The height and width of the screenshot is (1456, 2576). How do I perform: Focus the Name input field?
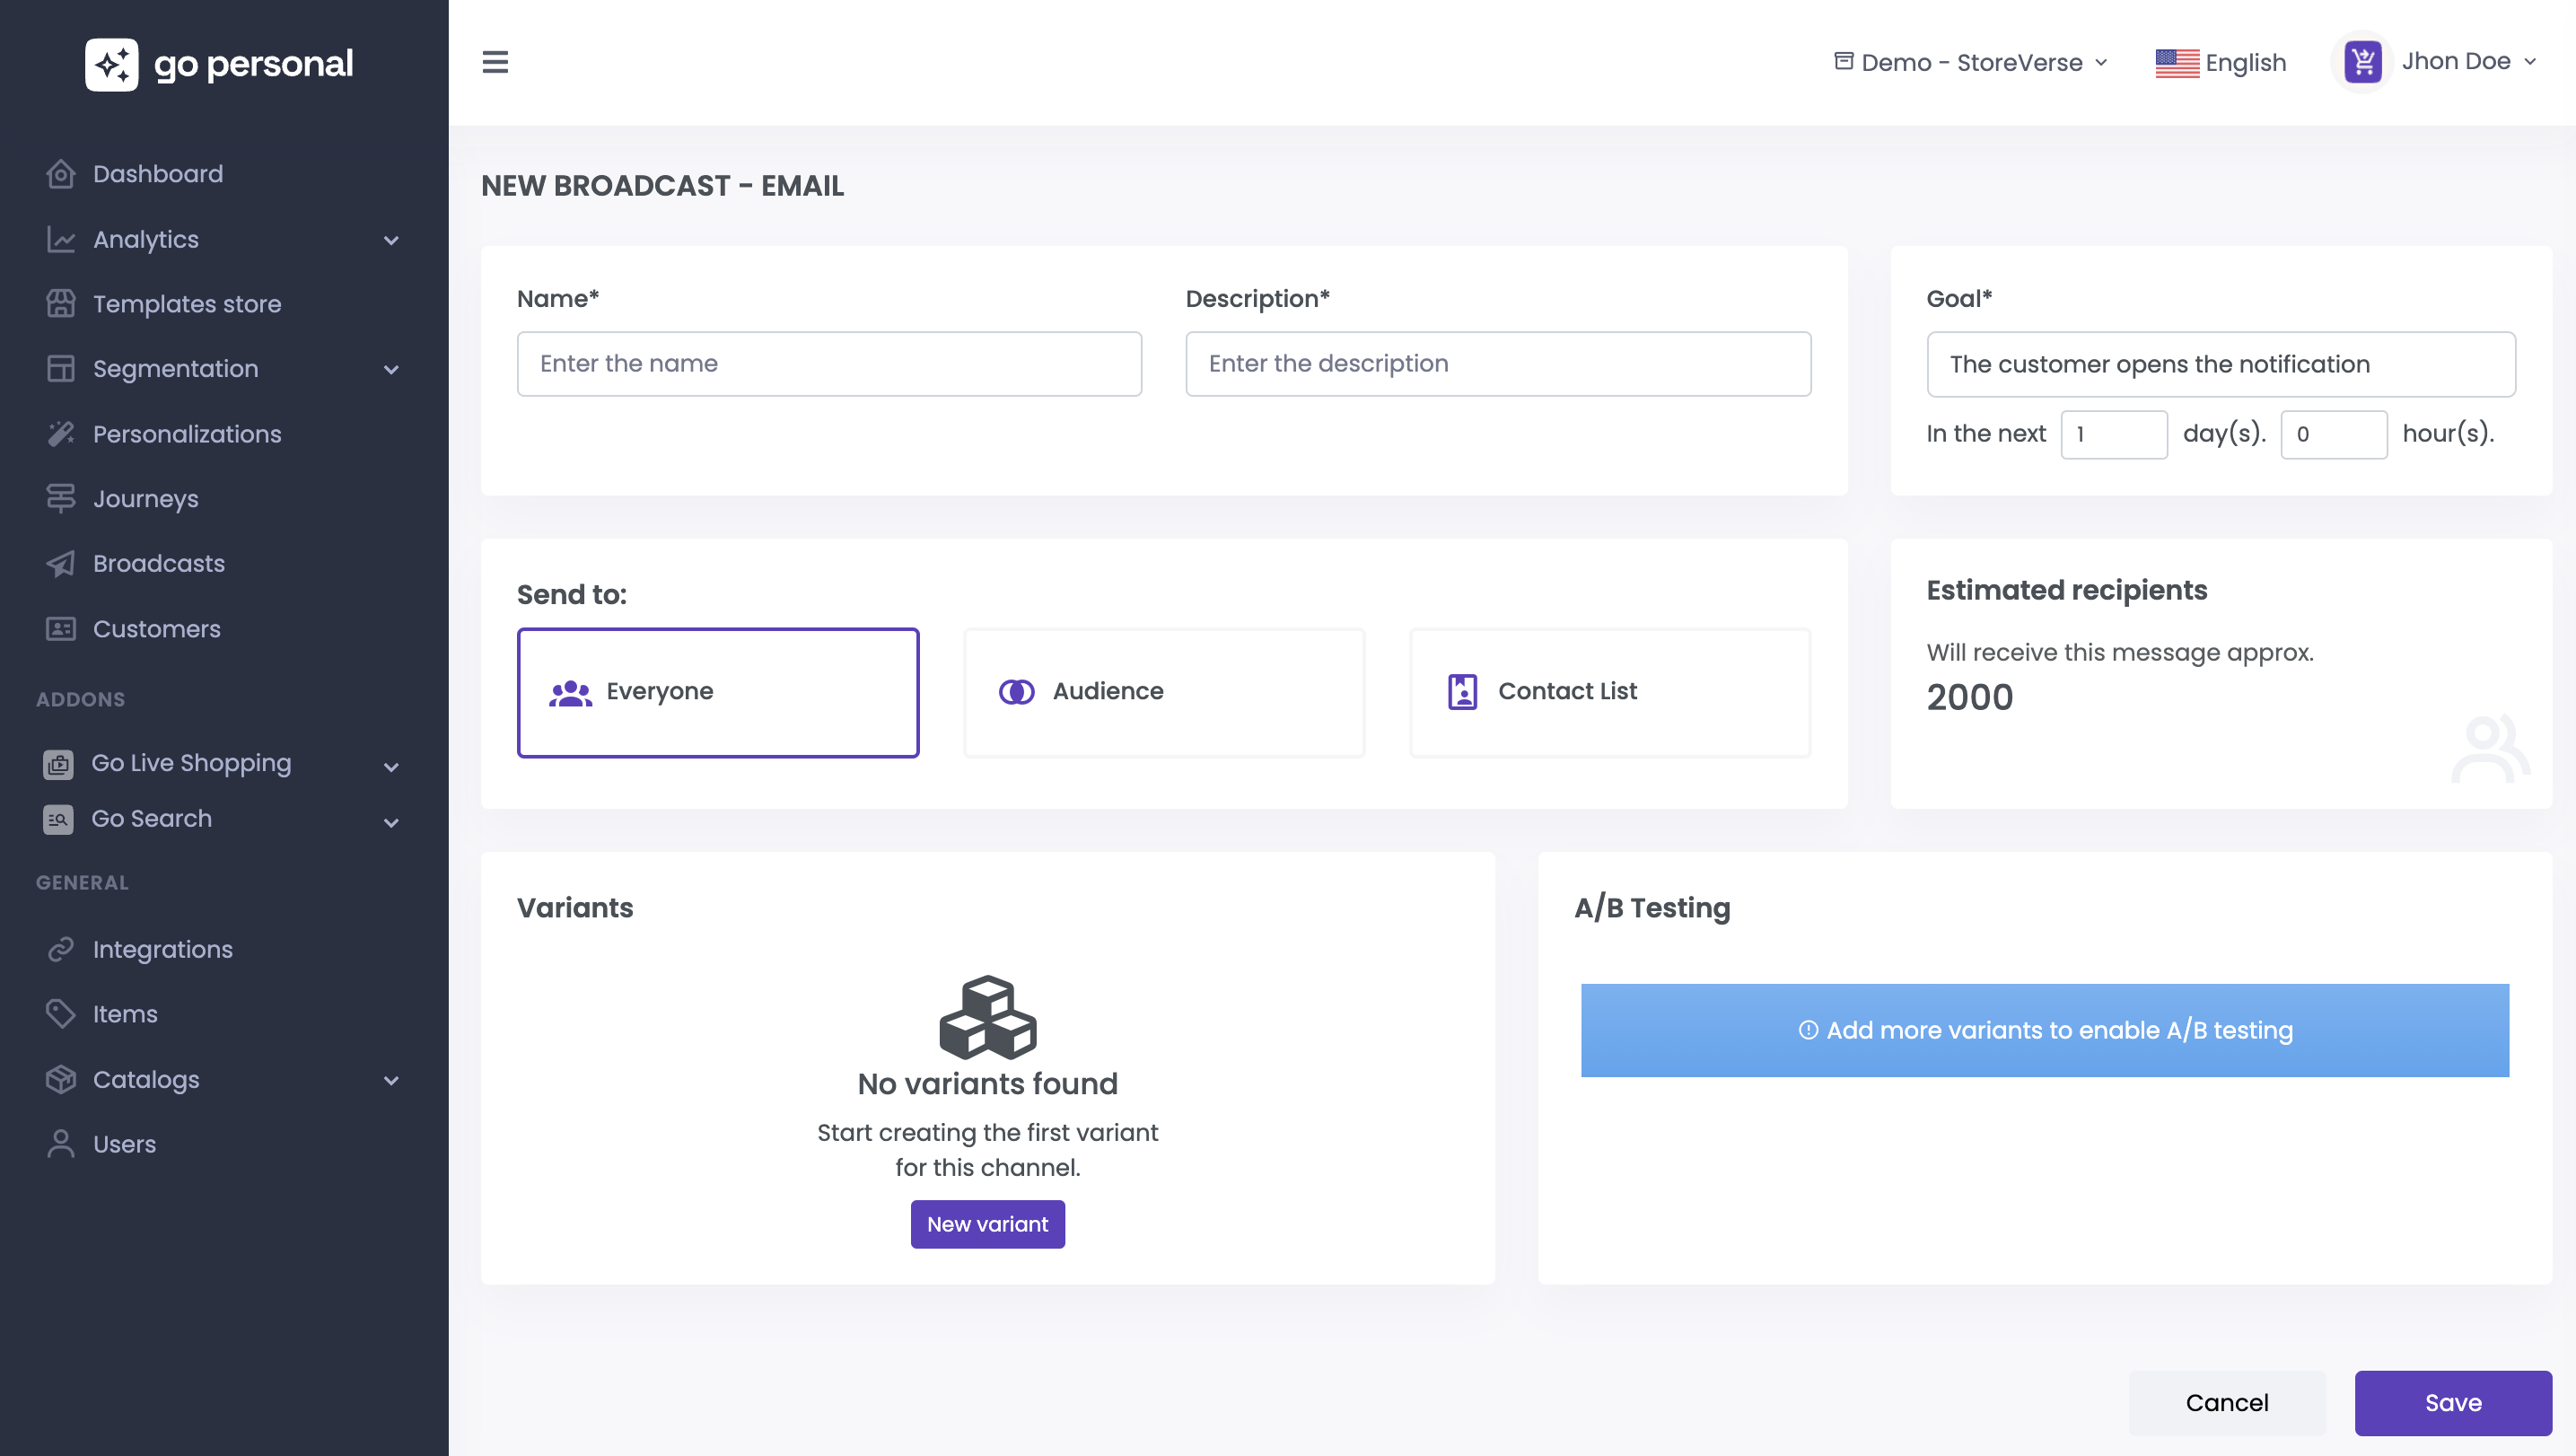(x=829, y=364)
